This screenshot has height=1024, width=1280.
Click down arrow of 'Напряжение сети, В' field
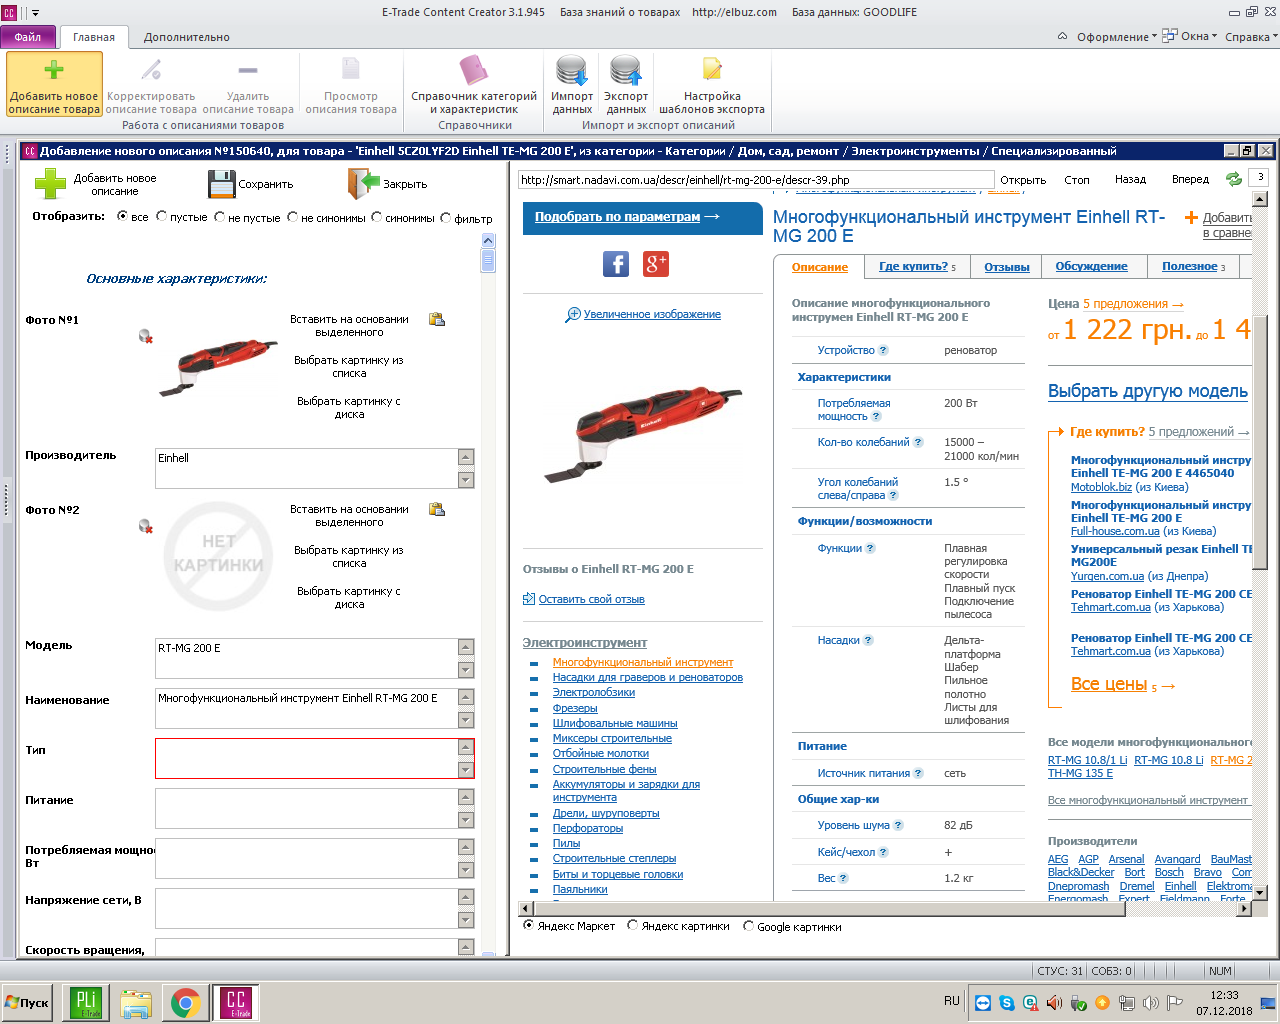[466, 920]
